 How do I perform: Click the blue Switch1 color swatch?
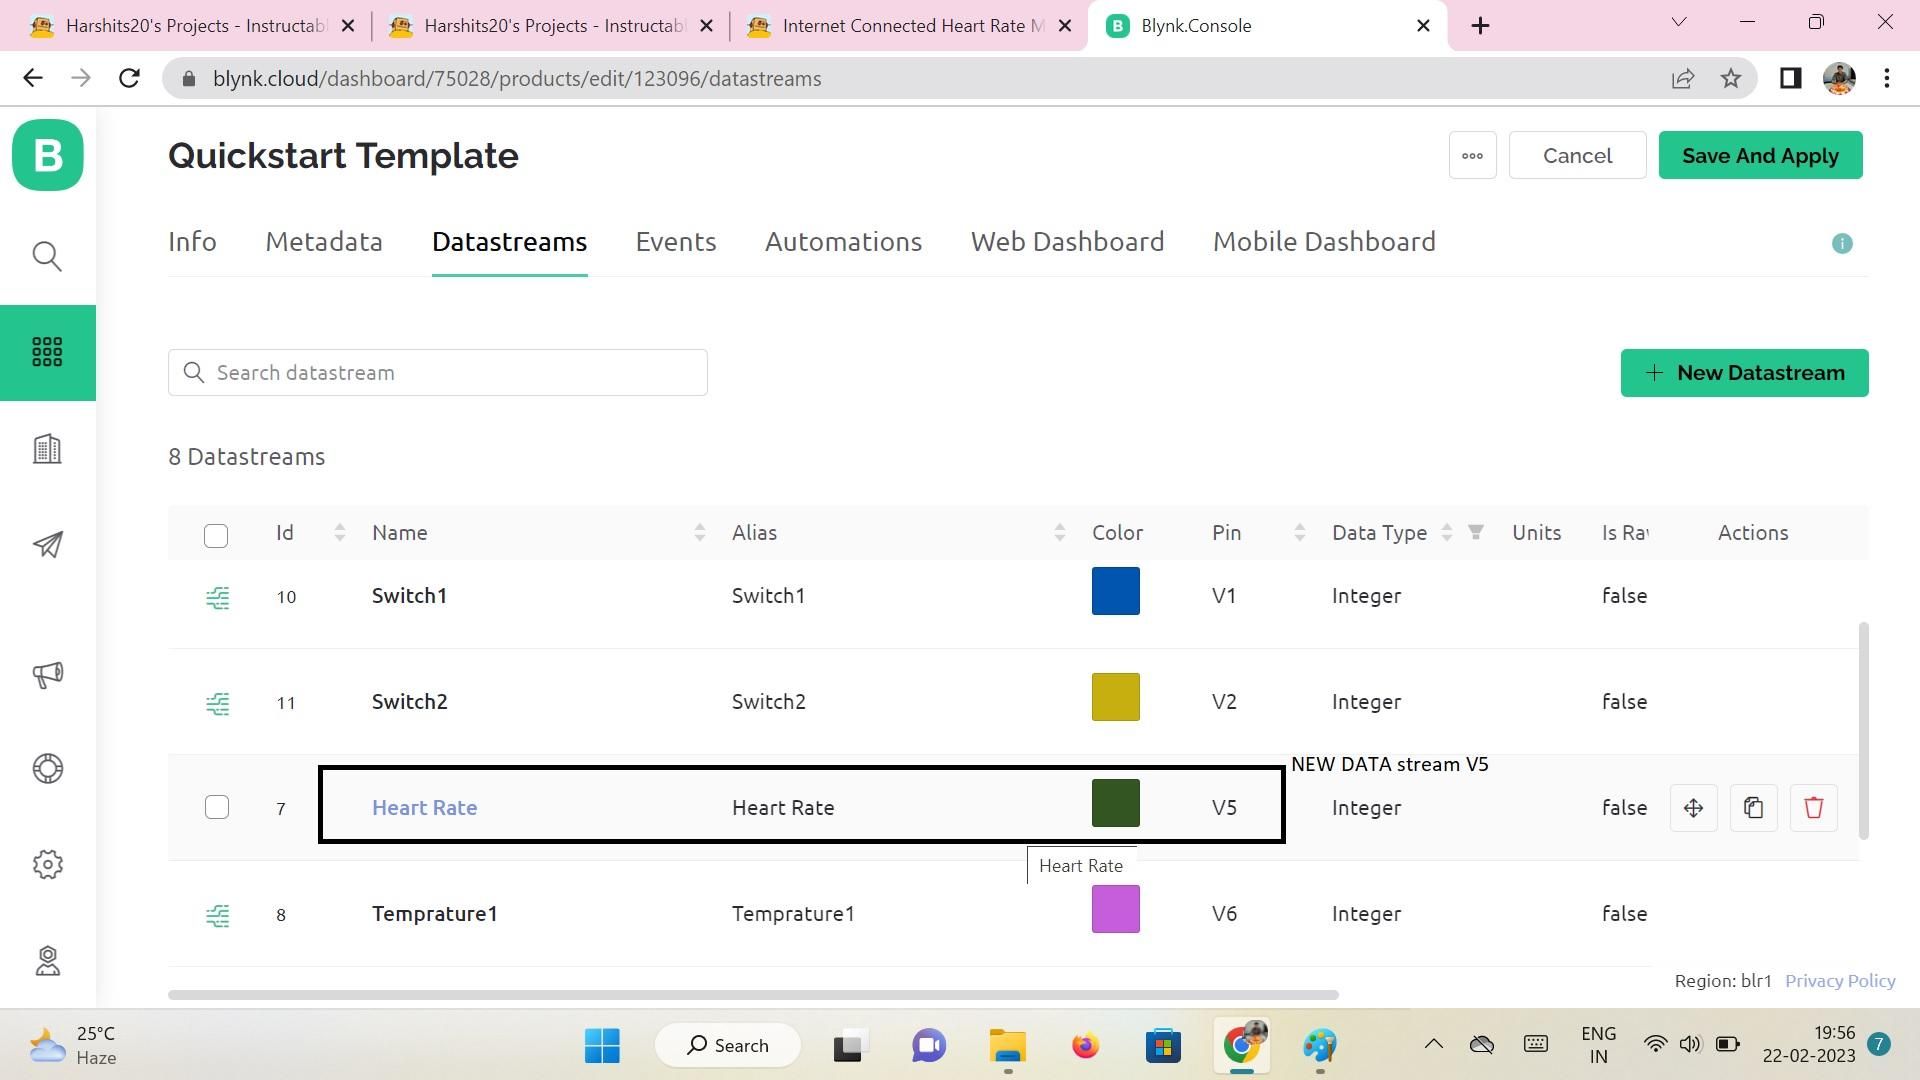coord(1115,591)
